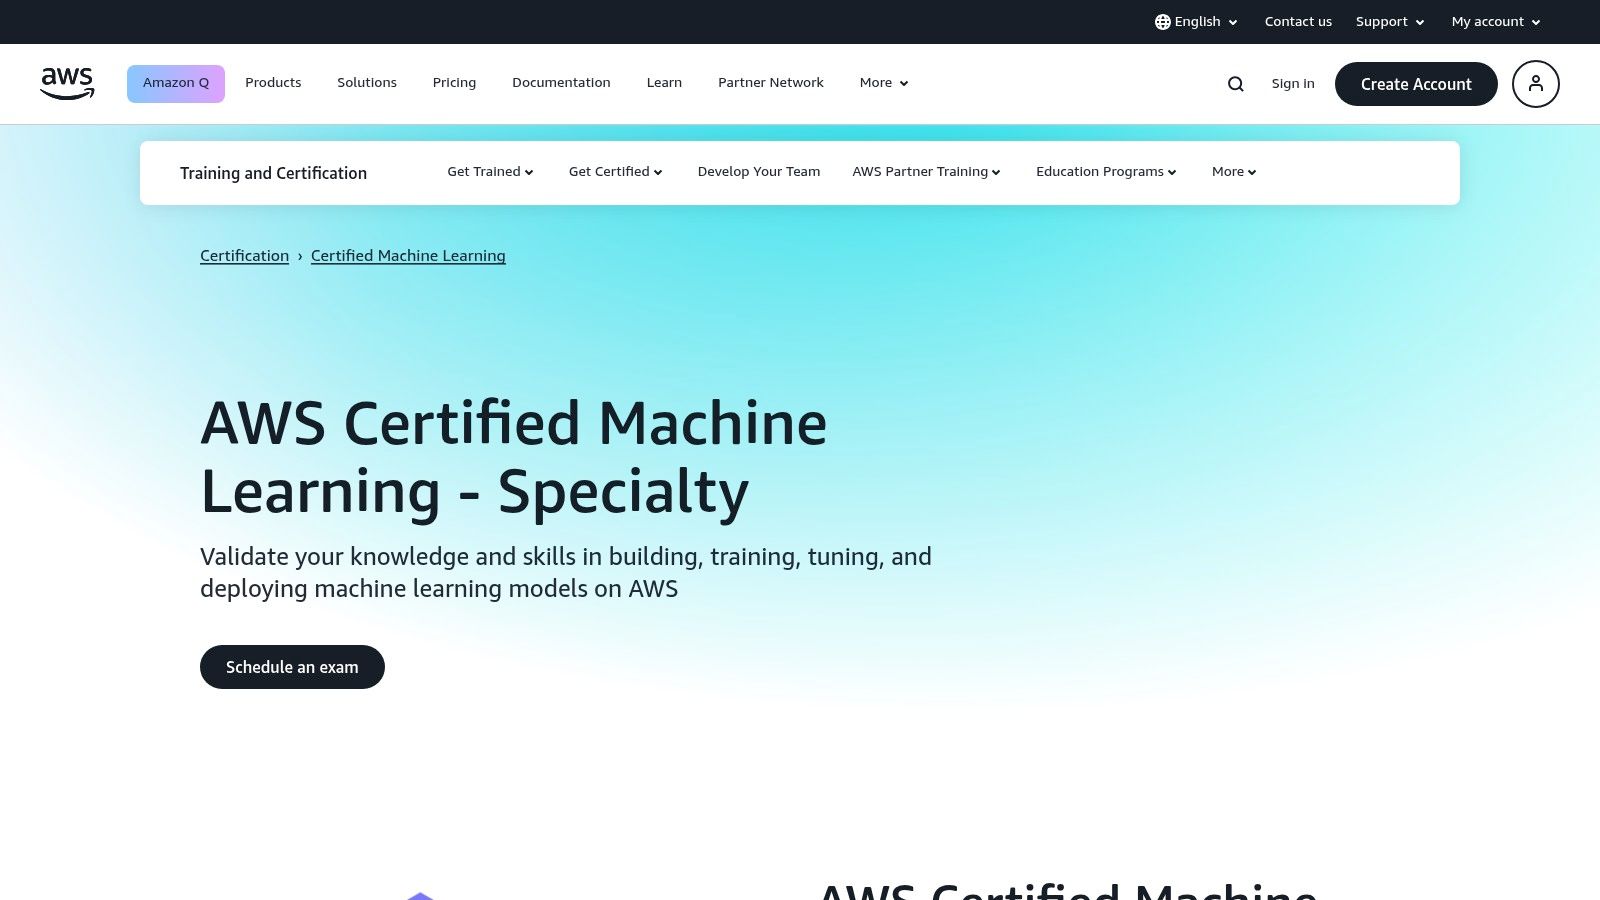Screen dimensions: 1600x900
Task: Open Contact us link
Action: tap(1298, 22)
